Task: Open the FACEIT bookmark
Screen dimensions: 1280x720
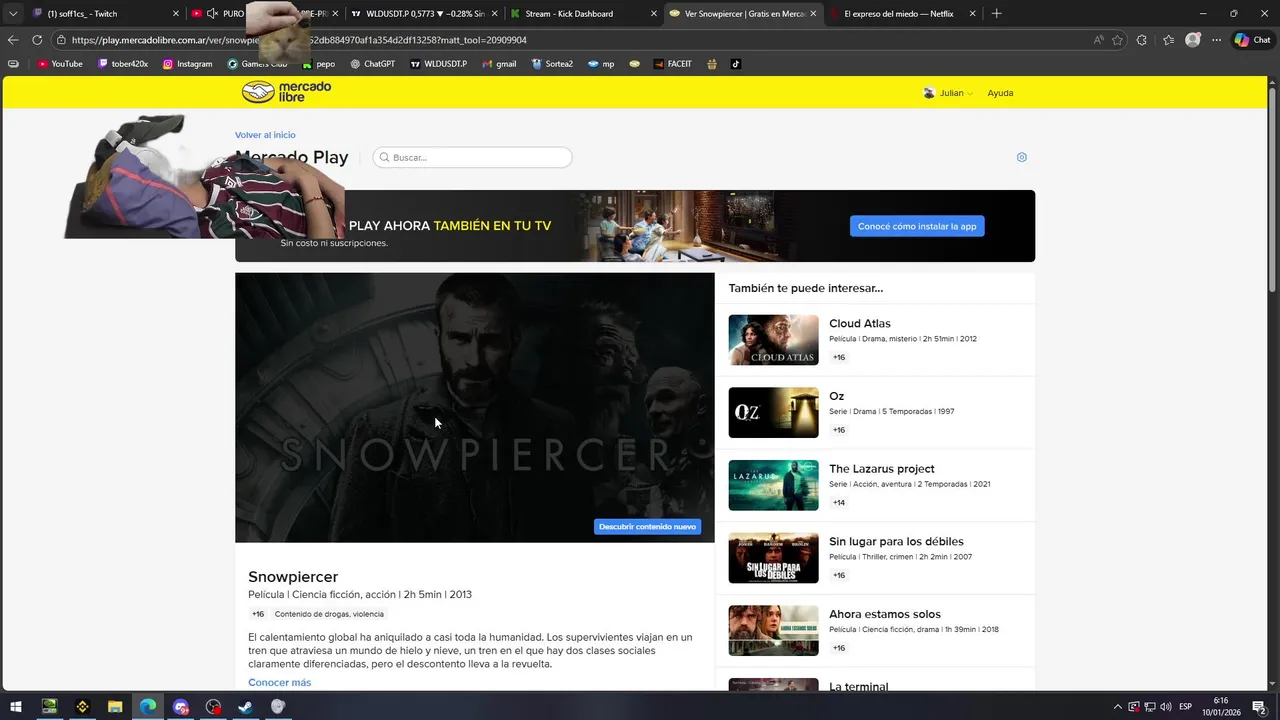Action: pos(673,64)
